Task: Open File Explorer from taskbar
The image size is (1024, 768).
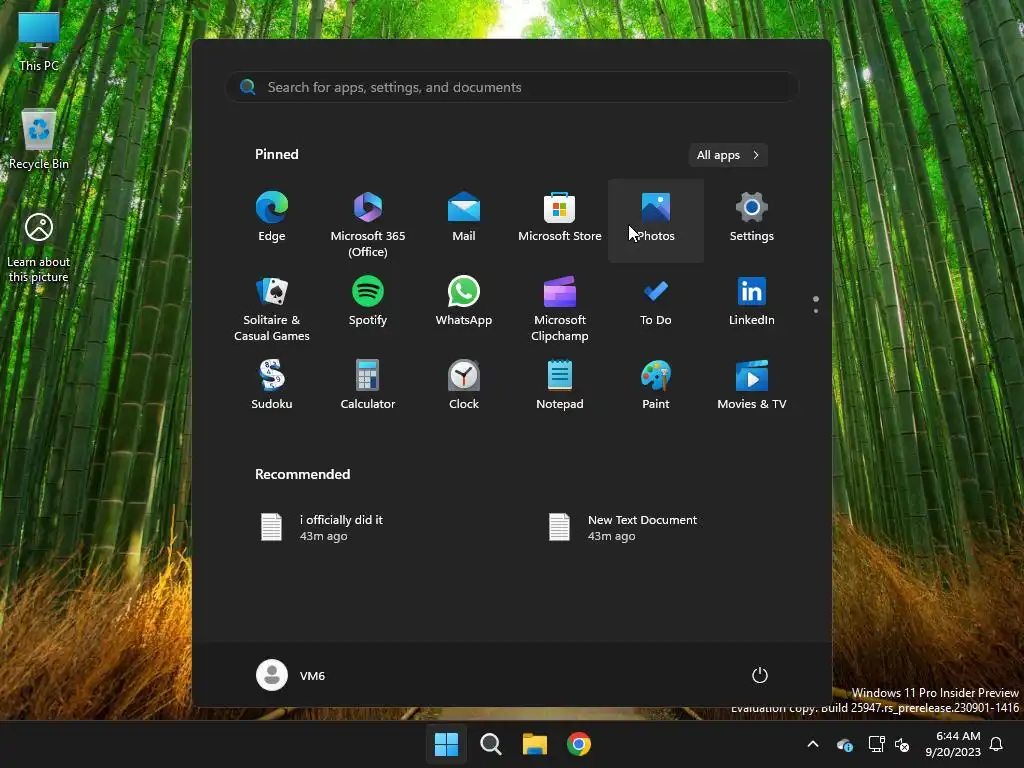Action: tap(535, 744)
